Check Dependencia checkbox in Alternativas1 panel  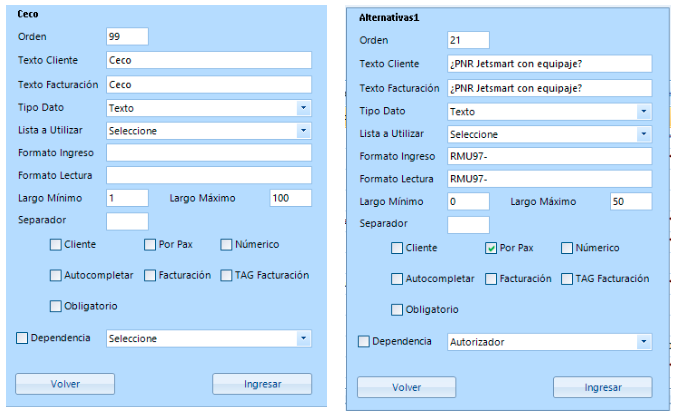point(364,341)
